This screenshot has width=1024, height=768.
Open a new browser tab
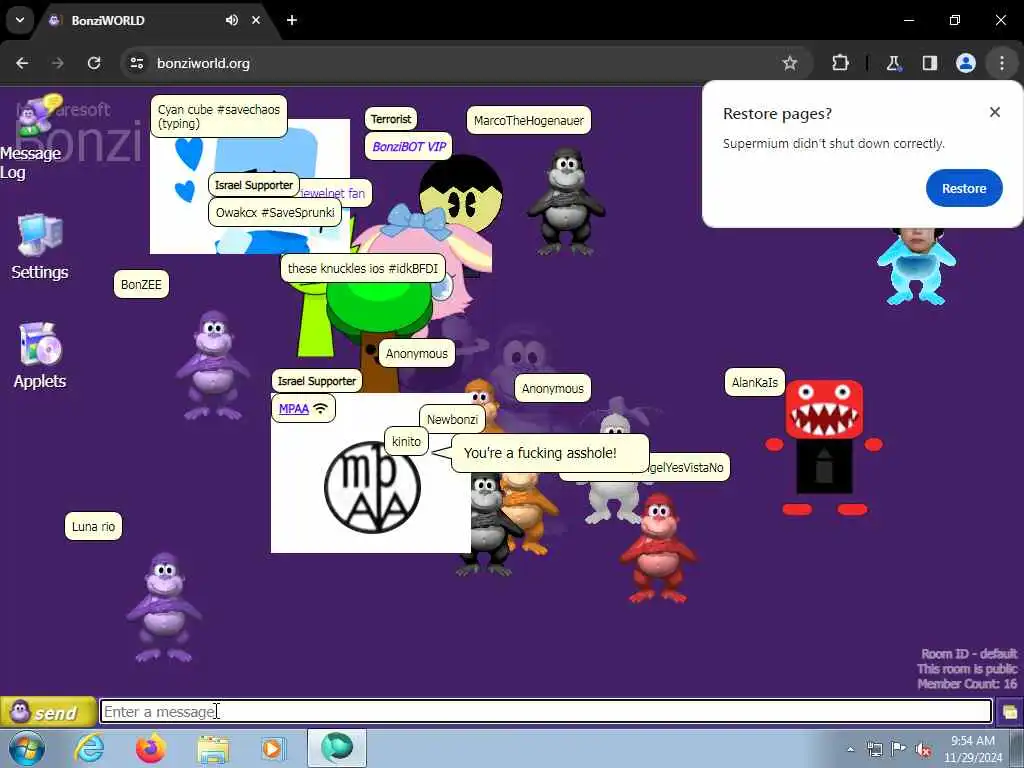292,20
